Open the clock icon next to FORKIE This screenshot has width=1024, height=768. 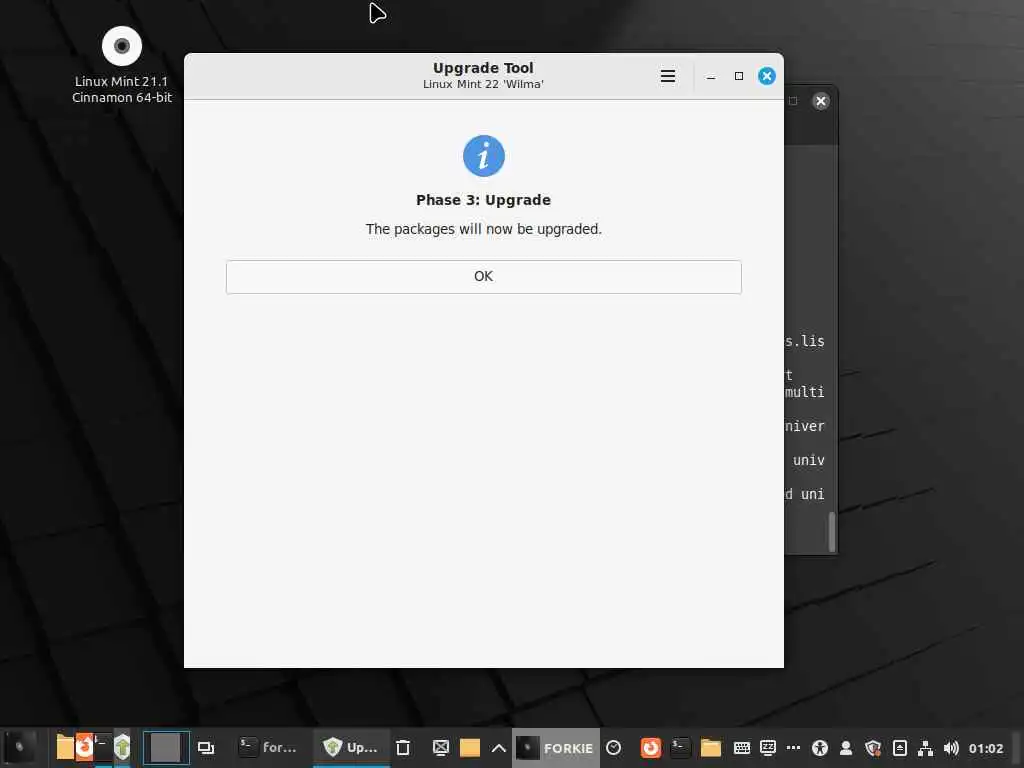(613, 748)
